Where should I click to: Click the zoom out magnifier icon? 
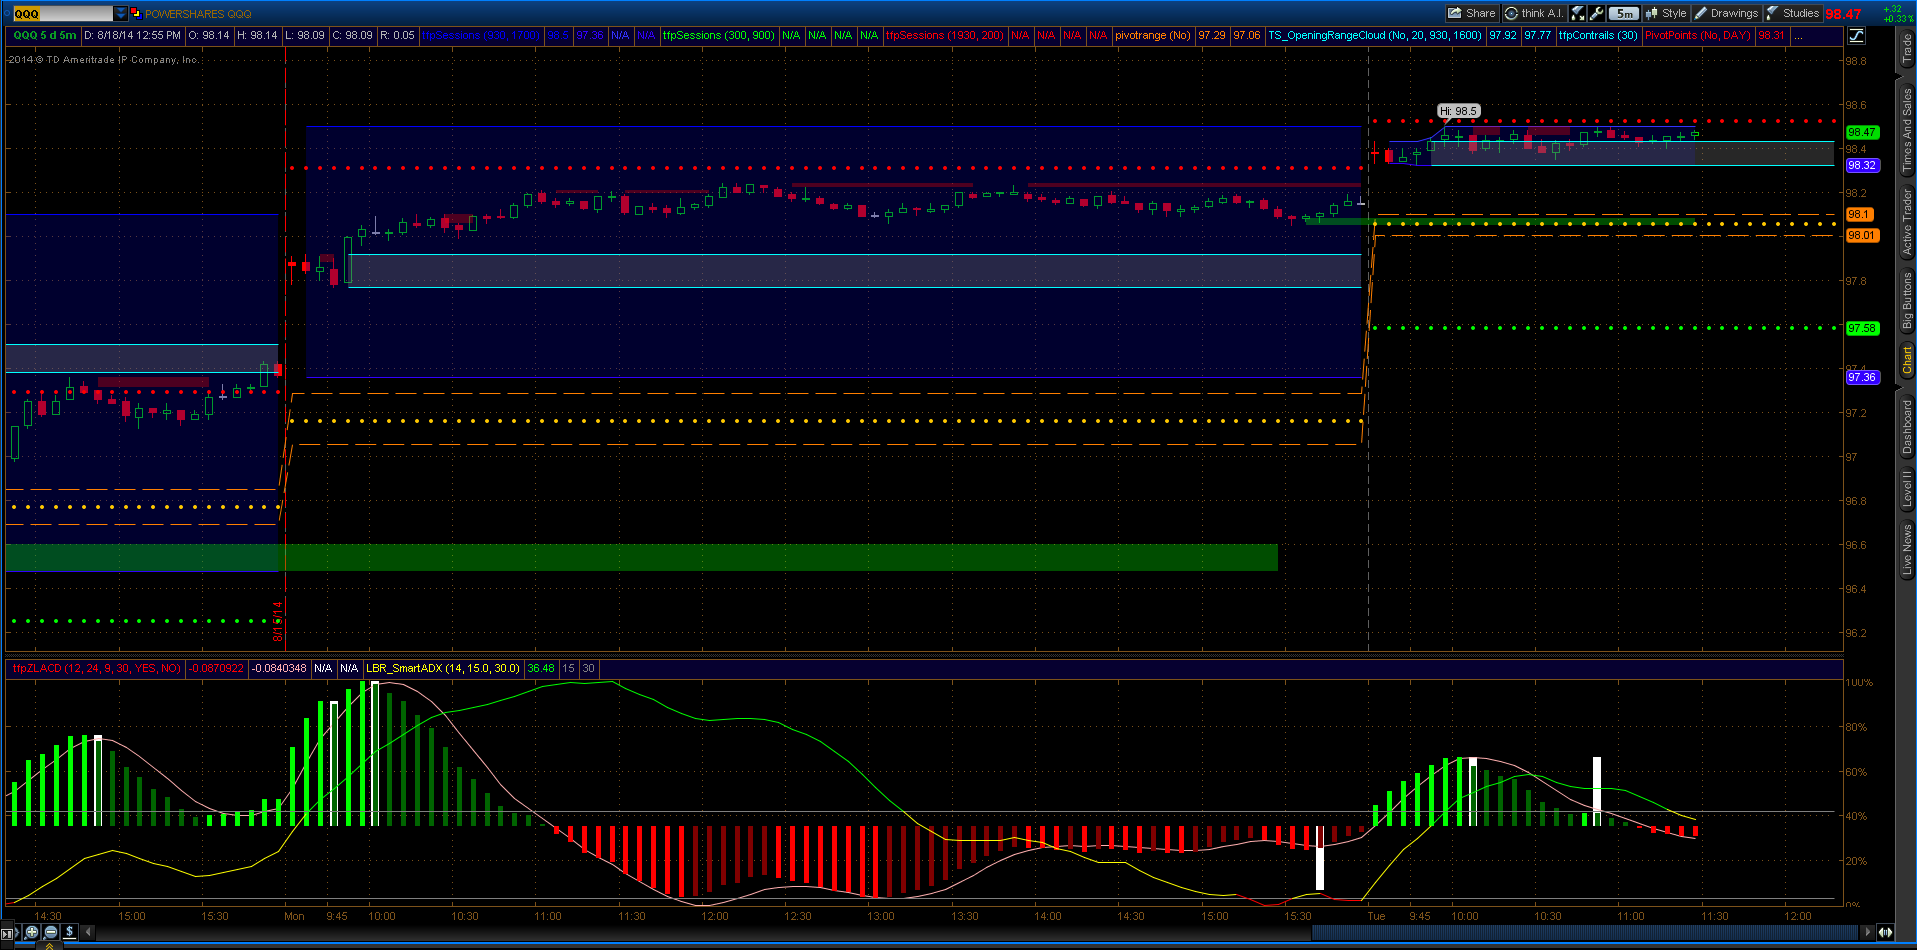coord(51,932)
